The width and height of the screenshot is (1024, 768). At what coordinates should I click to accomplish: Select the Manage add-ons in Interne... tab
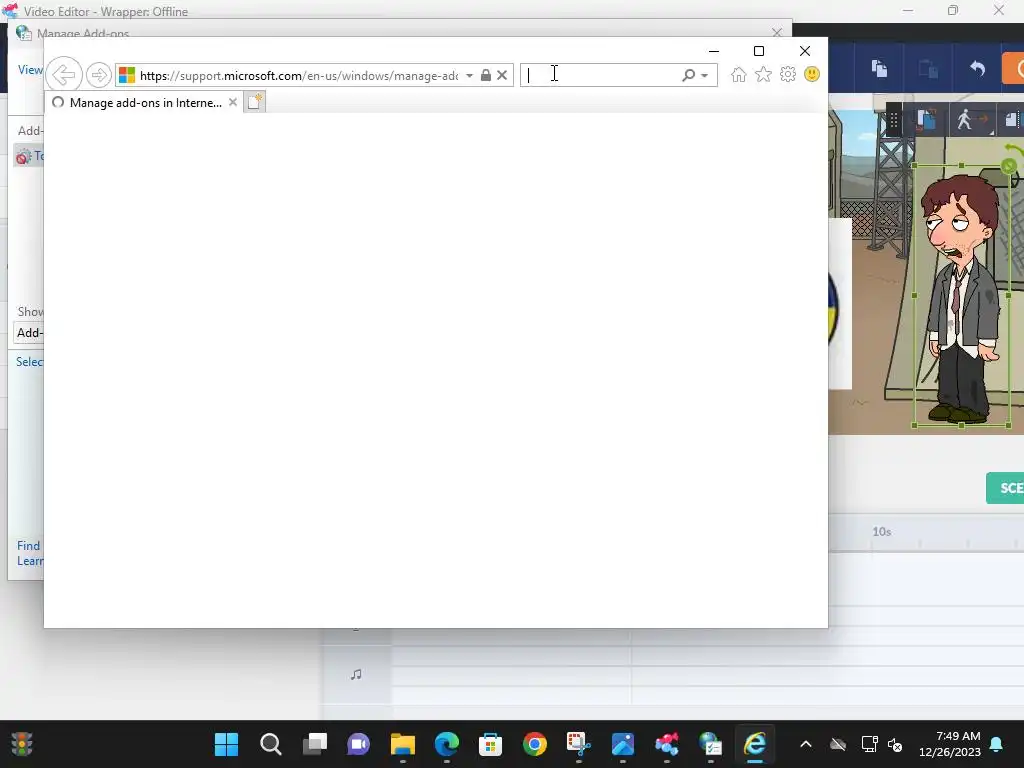[x=145, y=103]
